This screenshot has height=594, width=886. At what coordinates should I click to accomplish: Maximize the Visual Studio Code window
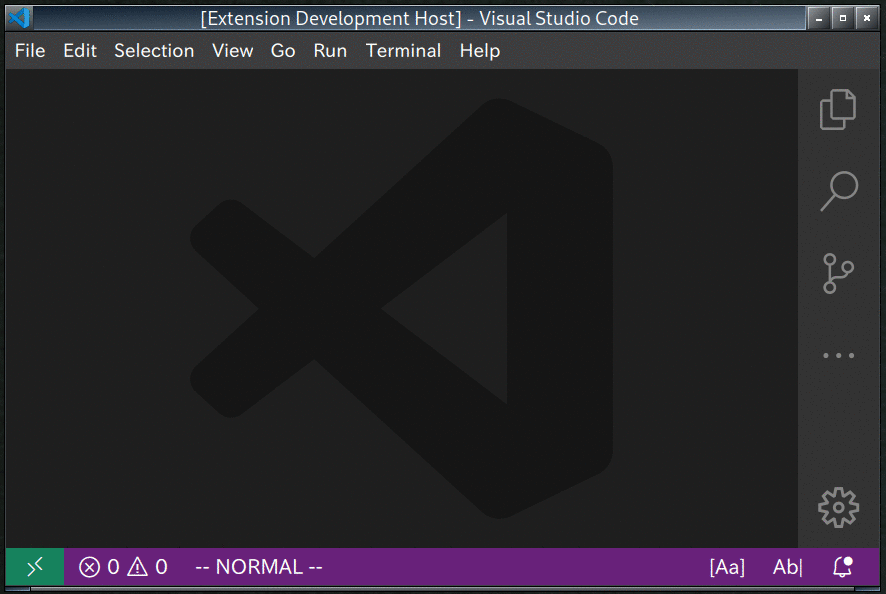pos(842,19)
